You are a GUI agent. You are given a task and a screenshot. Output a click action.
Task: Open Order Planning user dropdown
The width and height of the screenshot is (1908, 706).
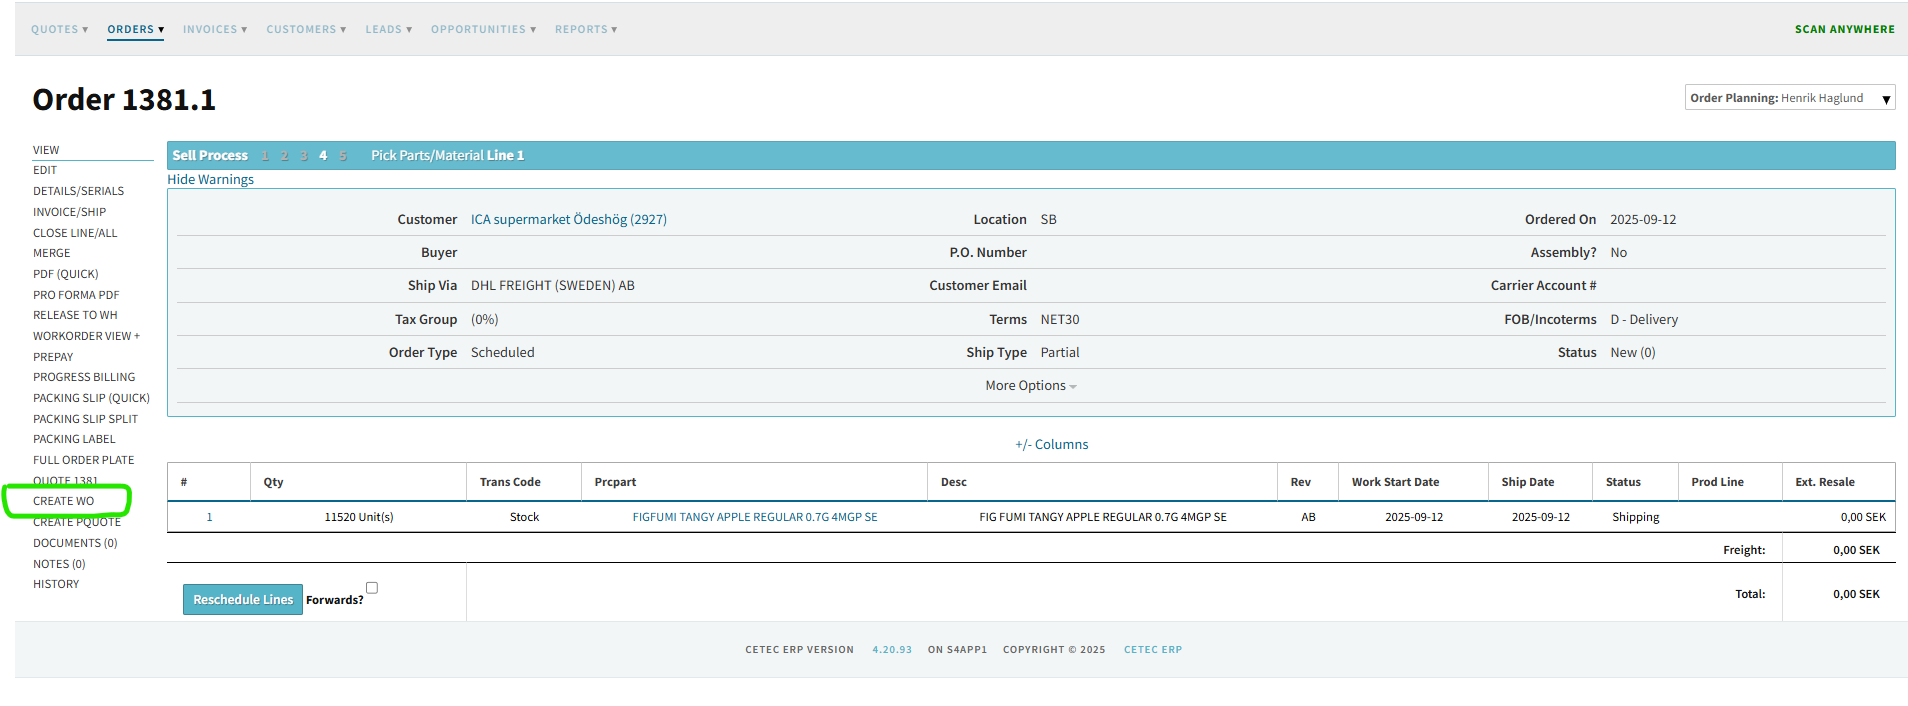(x=1789, y=98)
